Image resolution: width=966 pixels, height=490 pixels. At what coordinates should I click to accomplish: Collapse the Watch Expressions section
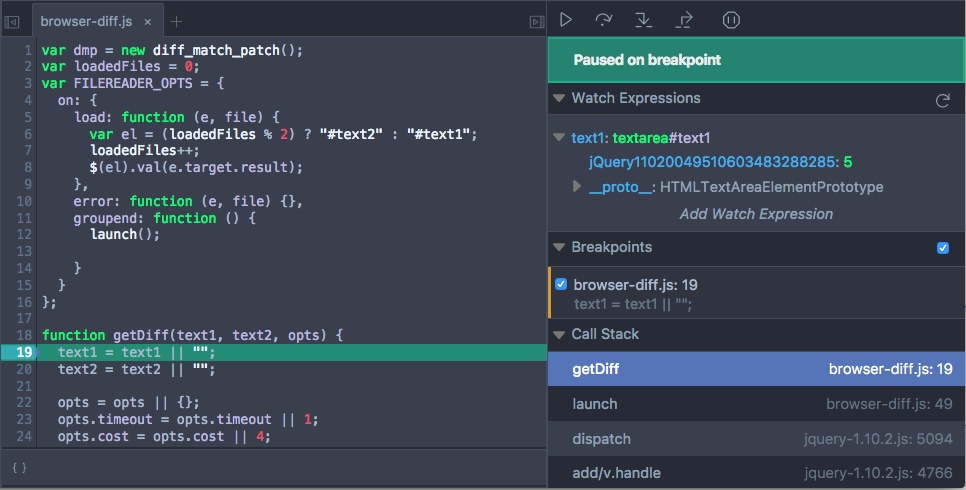(559, 99)
